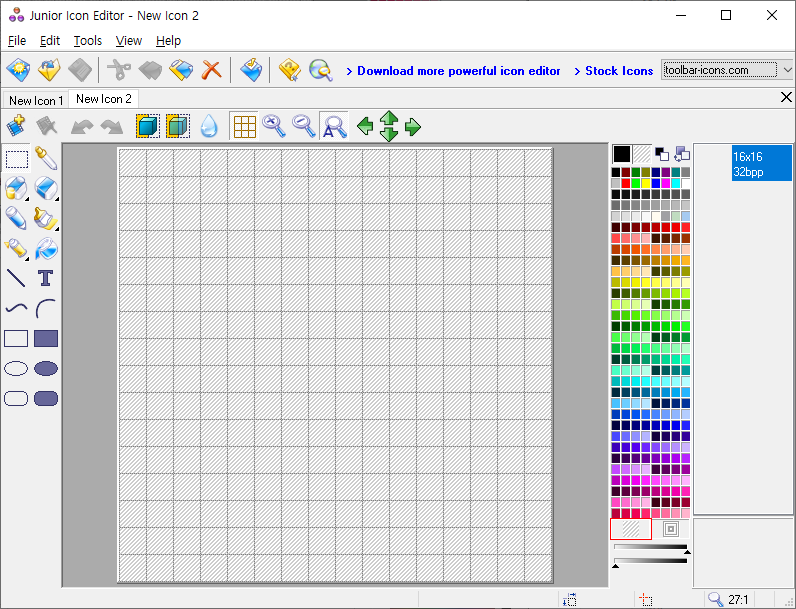Screen dimensions: 796x609
Task: Select the filled rectangle tool
Action: coord(46,339)
